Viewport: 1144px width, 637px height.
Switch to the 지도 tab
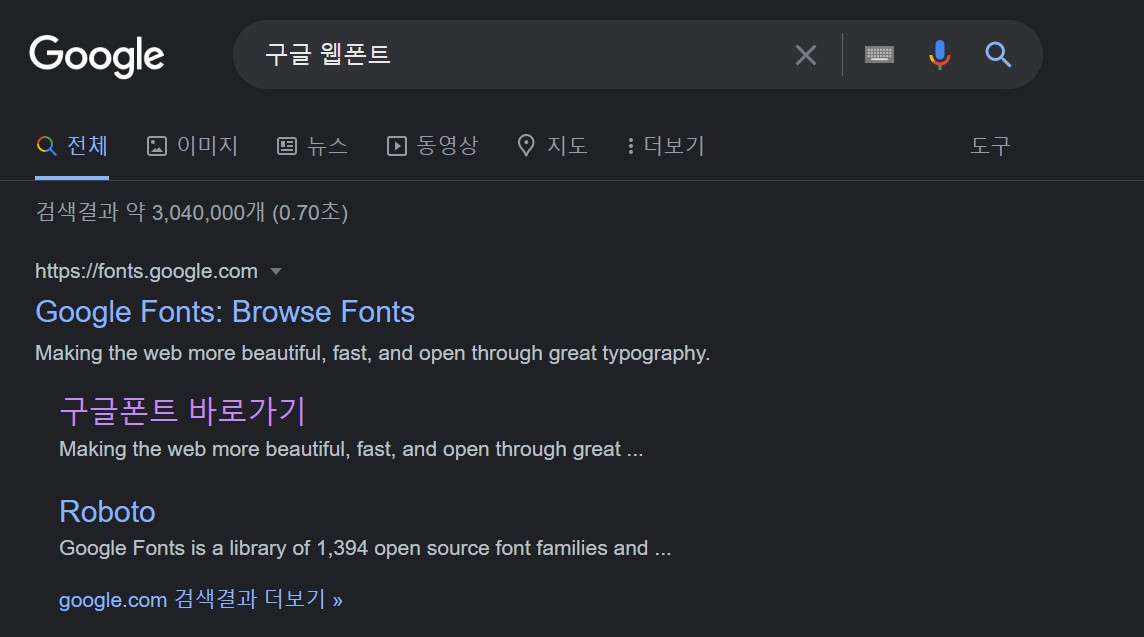click(552, 146)
